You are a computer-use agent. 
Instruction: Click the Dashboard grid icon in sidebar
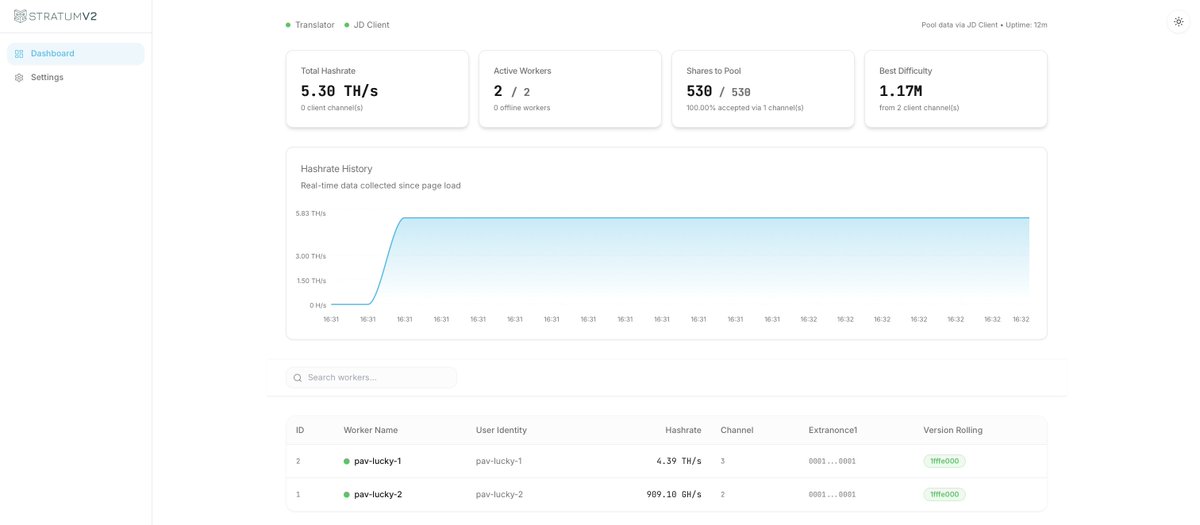click(x=19, y=54)
